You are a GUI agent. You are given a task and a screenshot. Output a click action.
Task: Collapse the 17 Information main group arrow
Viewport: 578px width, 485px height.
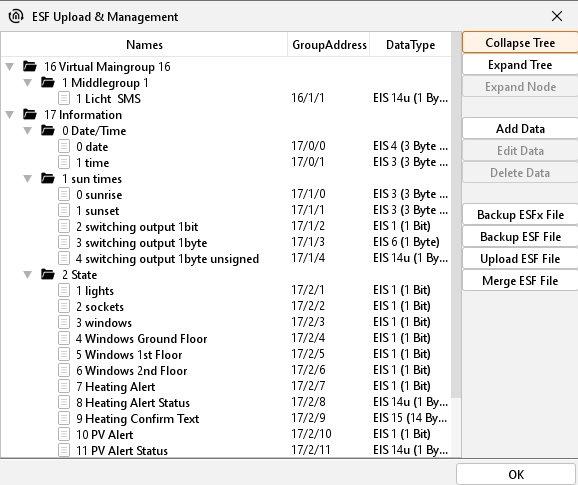coord(10,115)
